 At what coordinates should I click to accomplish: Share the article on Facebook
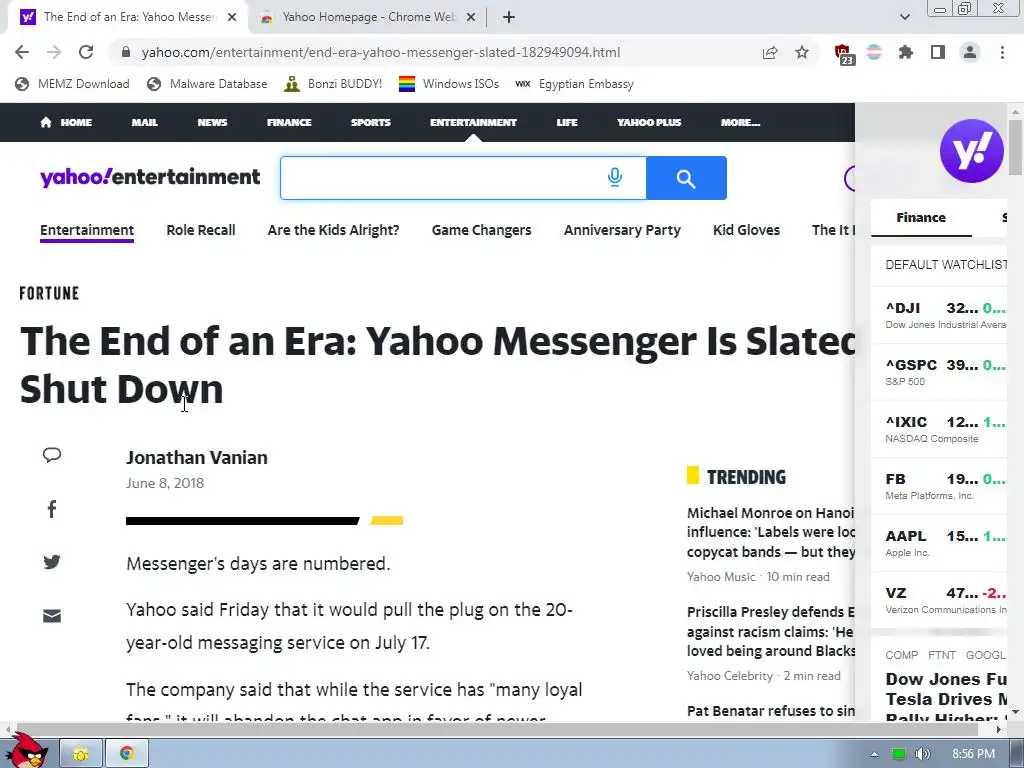click(52, 509)
